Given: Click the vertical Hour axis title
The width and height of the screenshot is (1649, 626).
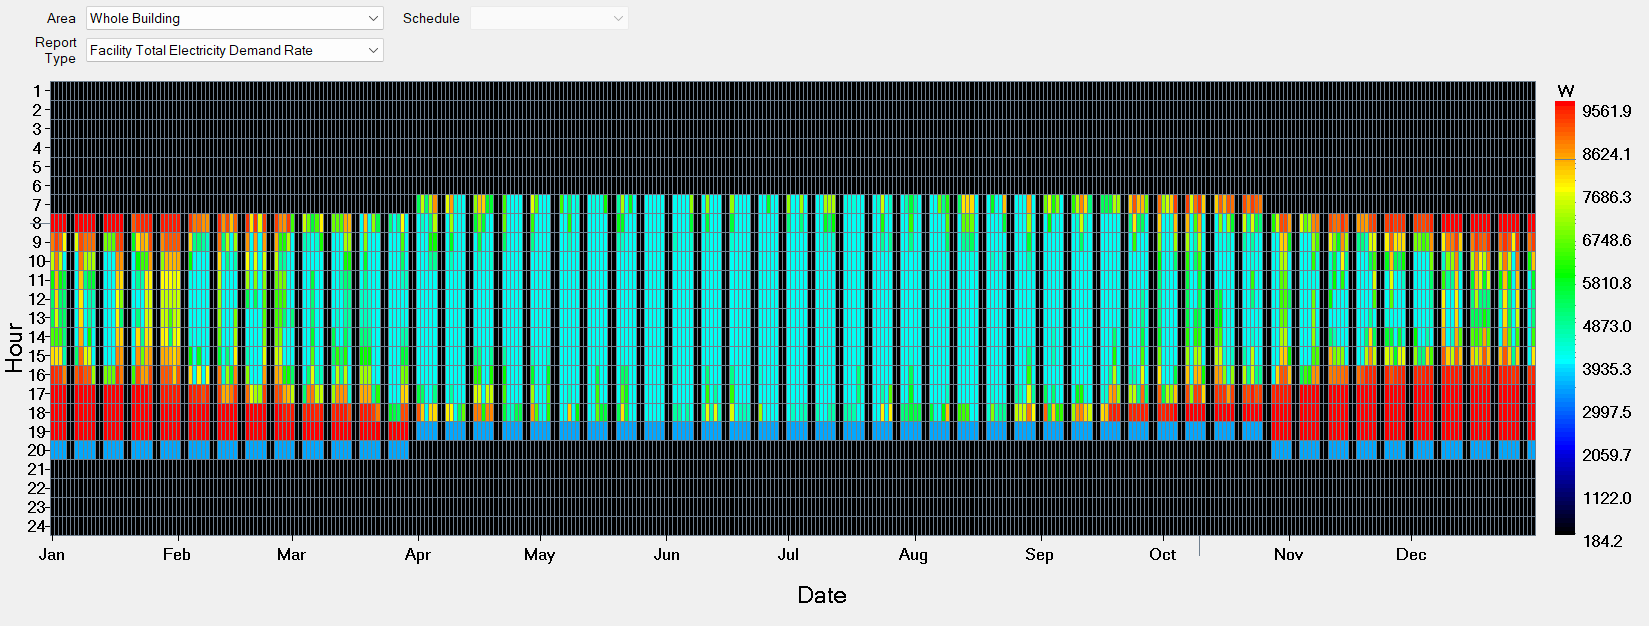Looking at the screenshot, I should (14, 347).
